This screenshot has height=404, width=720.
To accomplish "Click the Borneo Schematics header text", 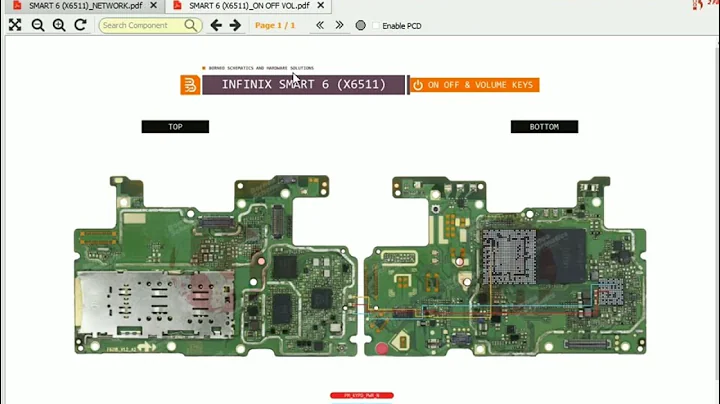I will tap(261, 68).
